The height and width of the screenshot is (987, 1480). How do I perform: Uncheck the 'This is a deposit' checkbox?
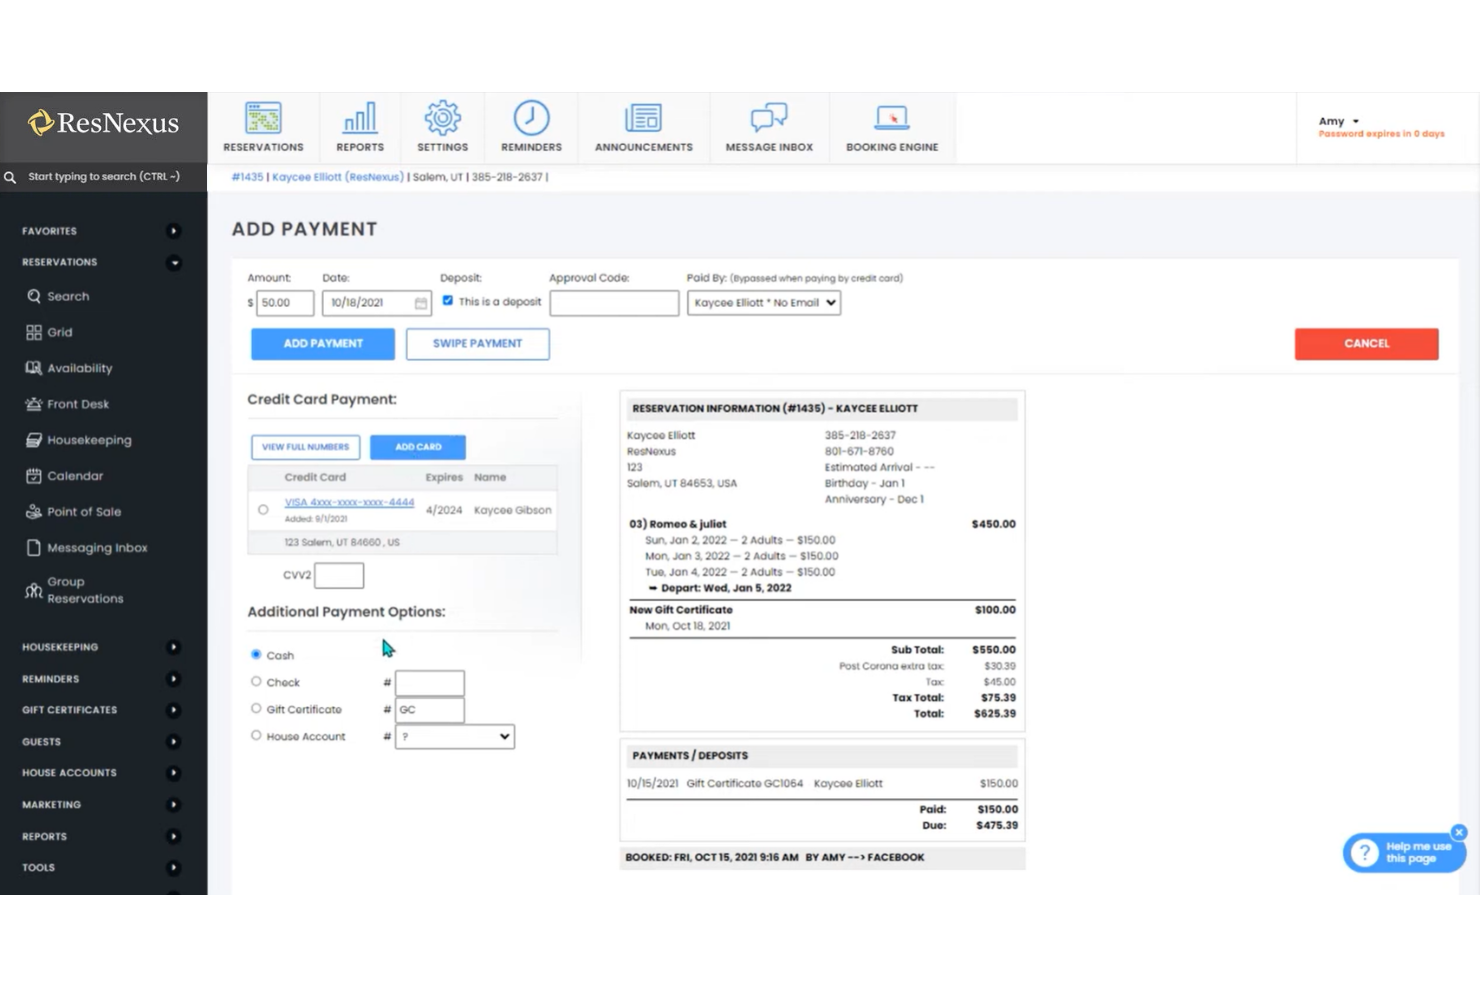pyautogui.click(x=447, y=299)
